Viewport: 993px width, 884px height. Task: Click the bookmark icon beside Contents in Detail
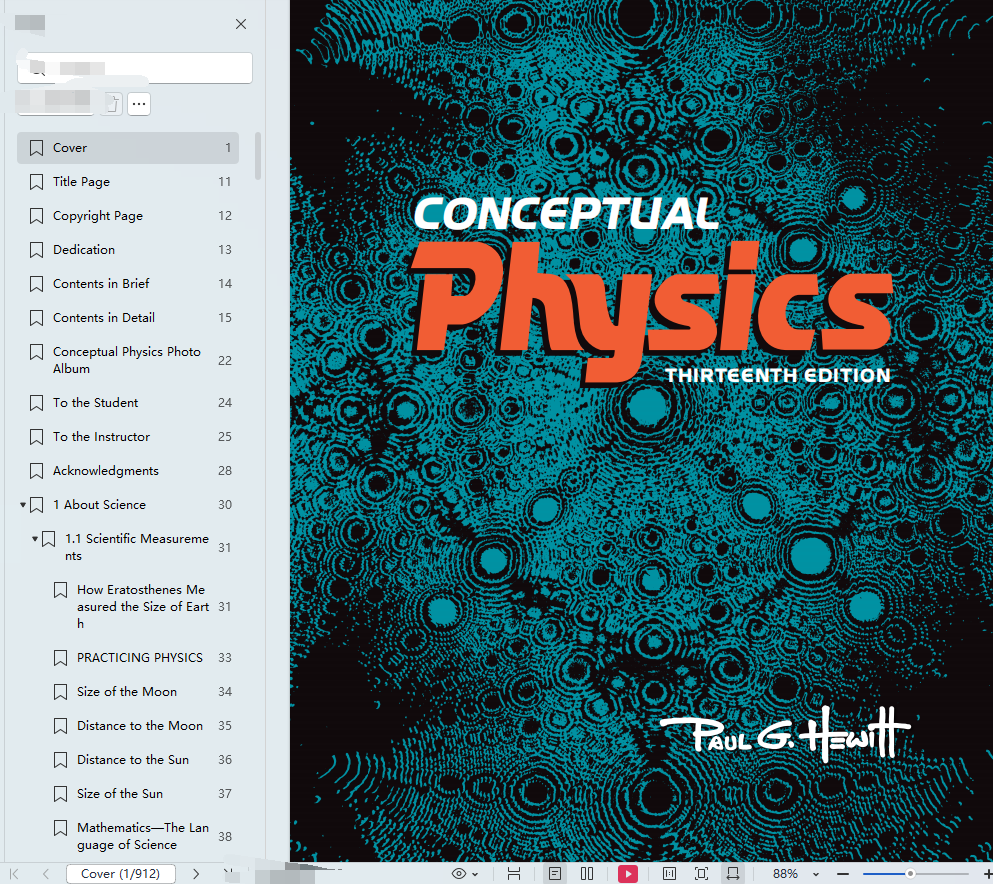[37, 318]
